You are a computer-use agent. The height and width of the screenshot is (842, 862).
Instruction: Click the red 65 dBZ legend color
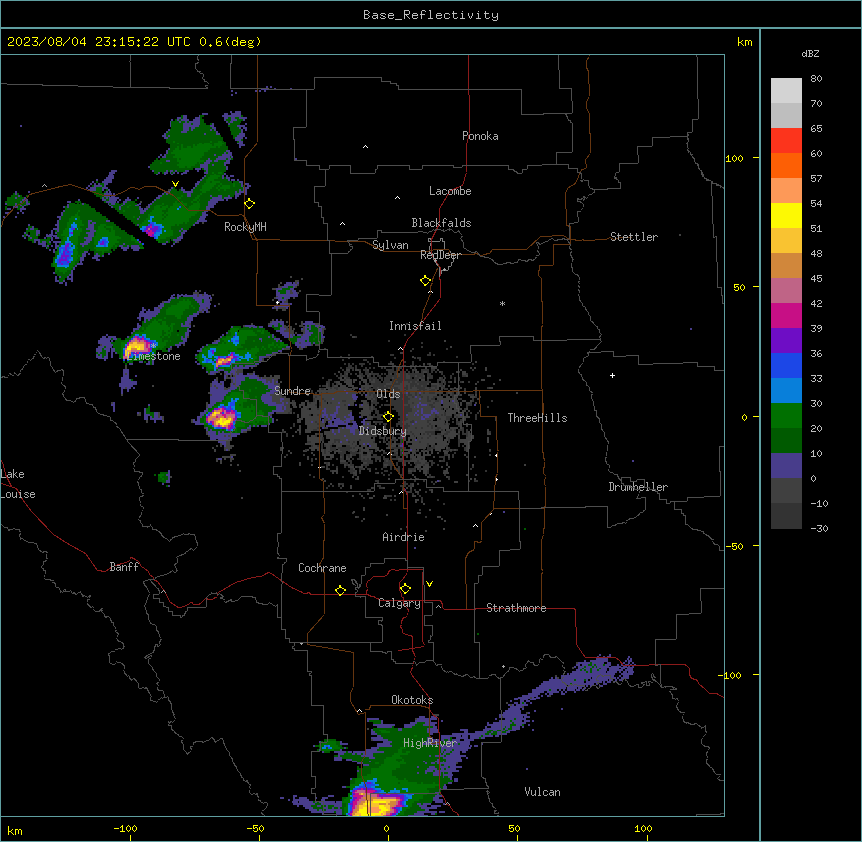[786, 140]
